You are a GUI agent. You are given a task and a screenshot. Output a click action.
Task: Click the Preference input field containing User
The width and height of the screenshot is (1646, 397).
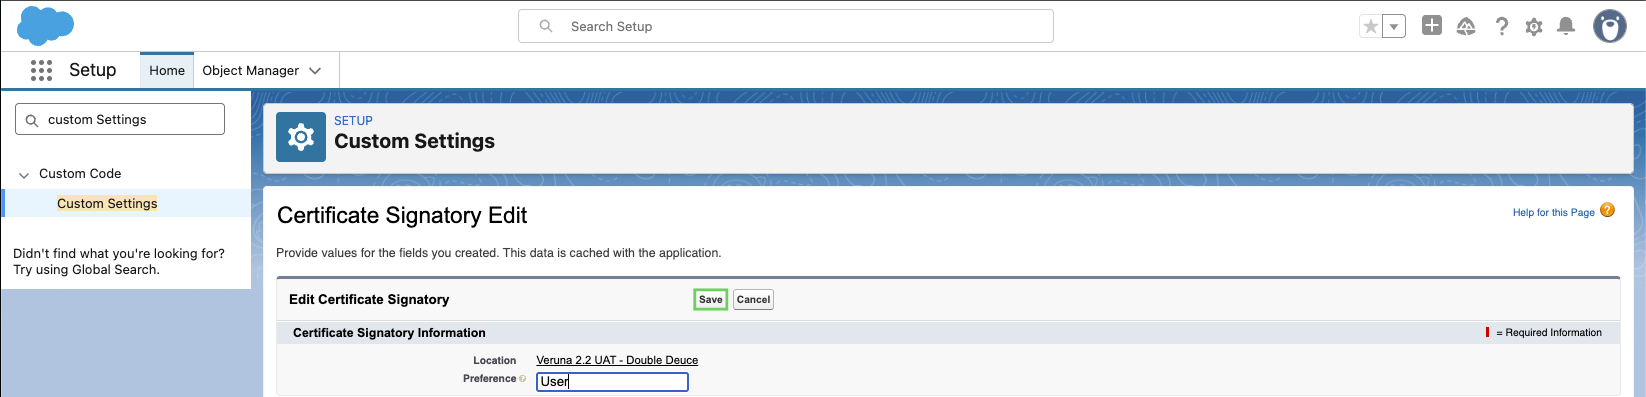pos(612,381)
